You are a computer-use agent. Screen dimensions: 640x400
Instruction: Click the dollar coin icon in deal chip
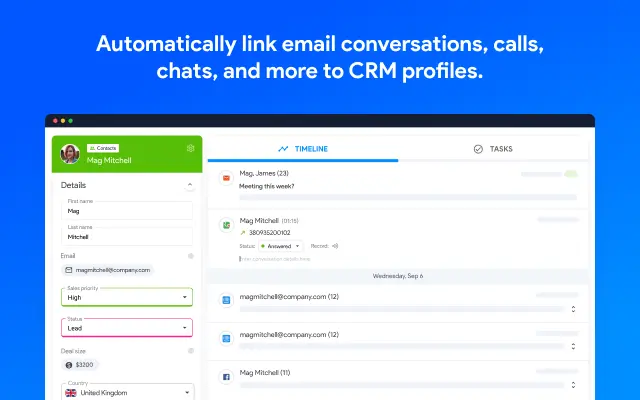69,365
